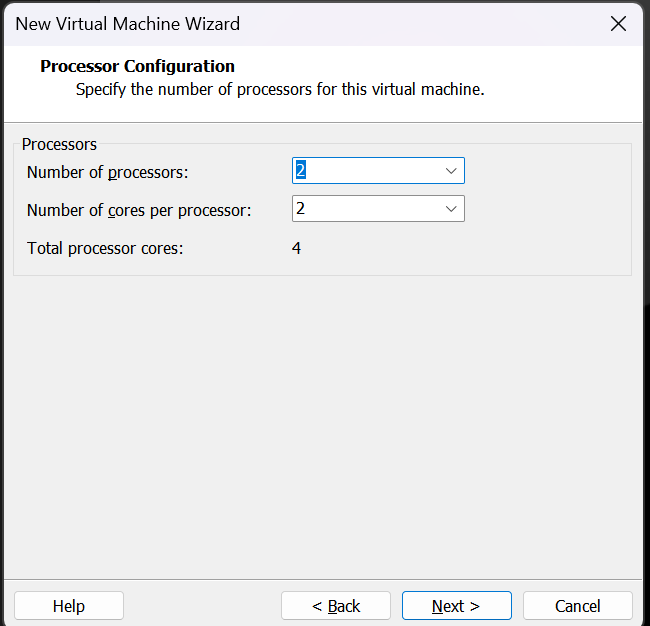This screenshot has width=650, height=626.
Task: Select the 'Number of cores per processor:' label
Action: tap(139, 210)
